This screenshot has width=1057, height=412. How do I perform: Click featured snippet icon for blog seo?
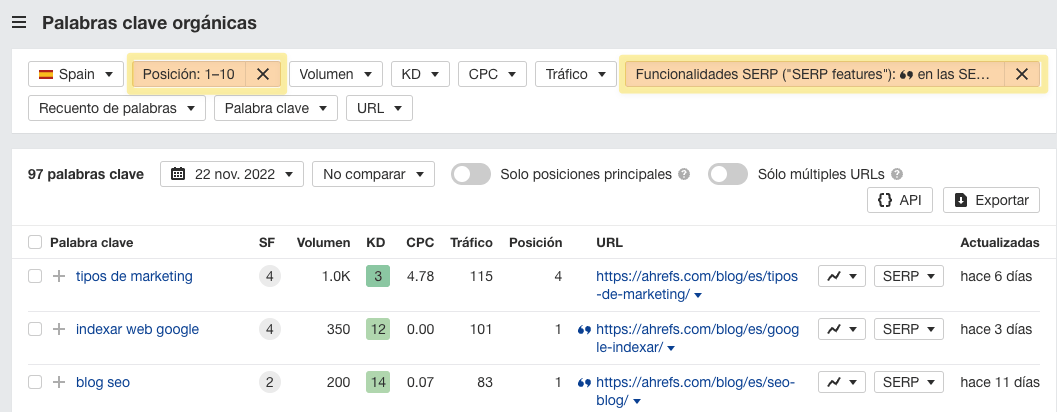(x=584, y=383)
